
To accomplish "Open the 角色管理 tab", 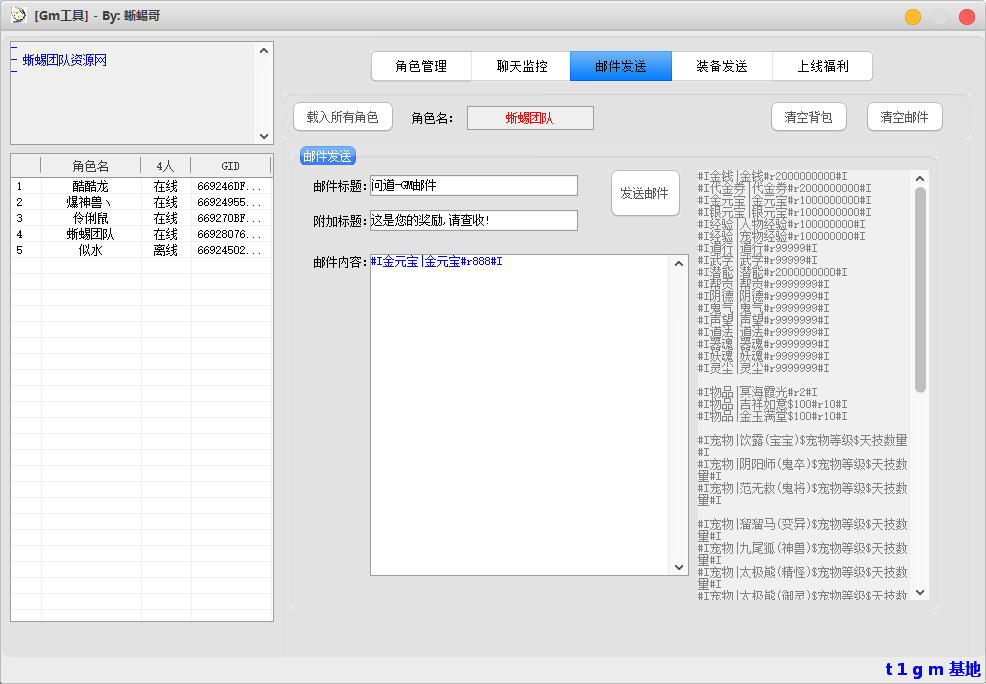I will pos(421,66).
